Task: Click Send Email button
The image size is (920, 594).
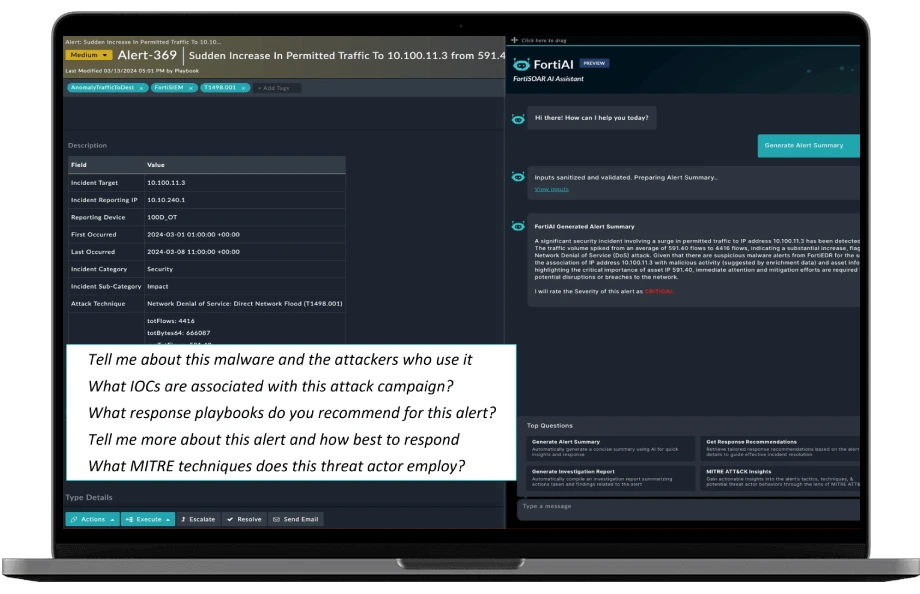Action: (296, 519)
